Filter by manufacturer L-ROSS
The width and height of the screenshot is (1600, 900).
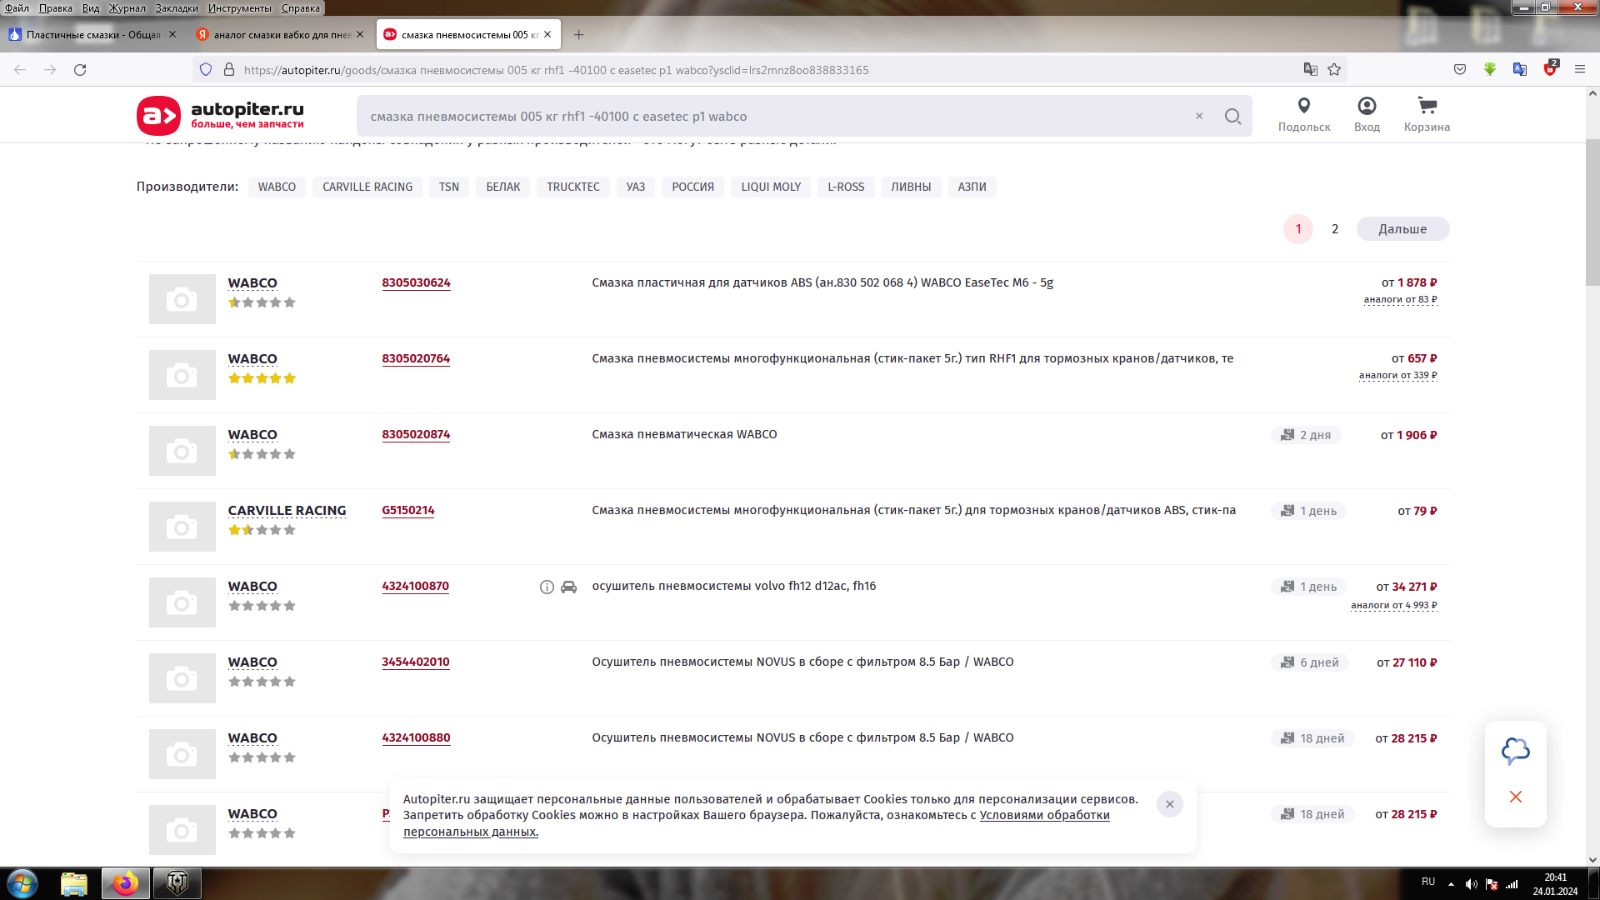click(846, 187)
